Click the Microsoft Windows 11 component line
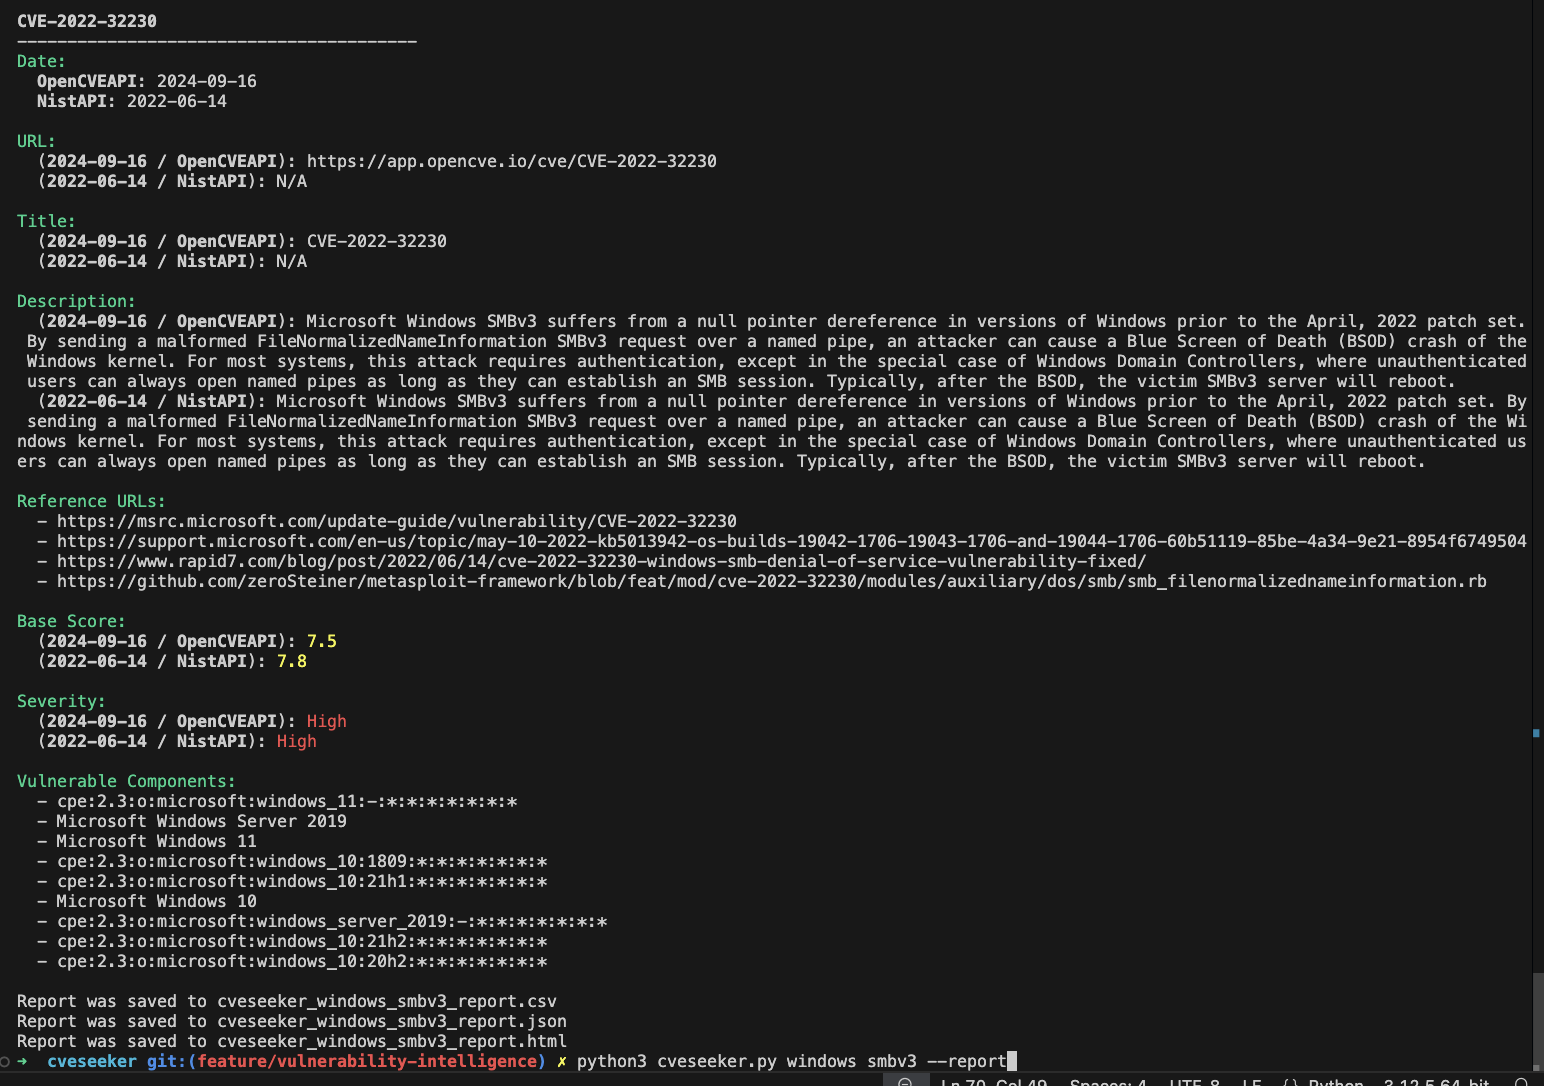 pyautogui.click(x=156, y=841)
